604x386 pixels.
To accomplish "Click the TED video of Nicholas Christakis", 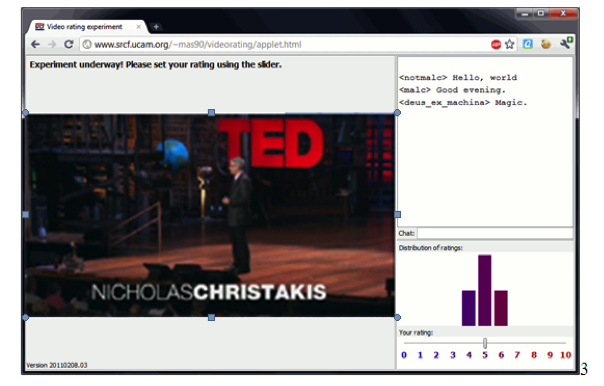I will 210,215.
